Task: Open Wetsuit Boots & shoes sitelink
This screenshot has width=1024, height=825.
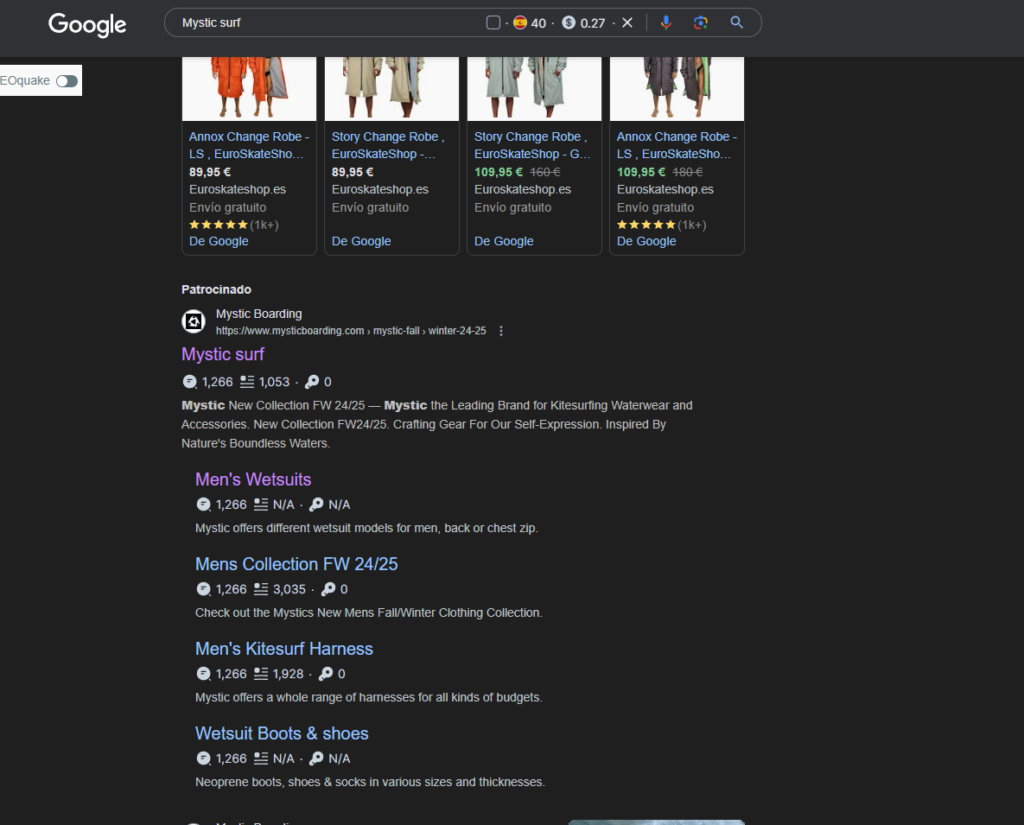Action: [282, 733]
